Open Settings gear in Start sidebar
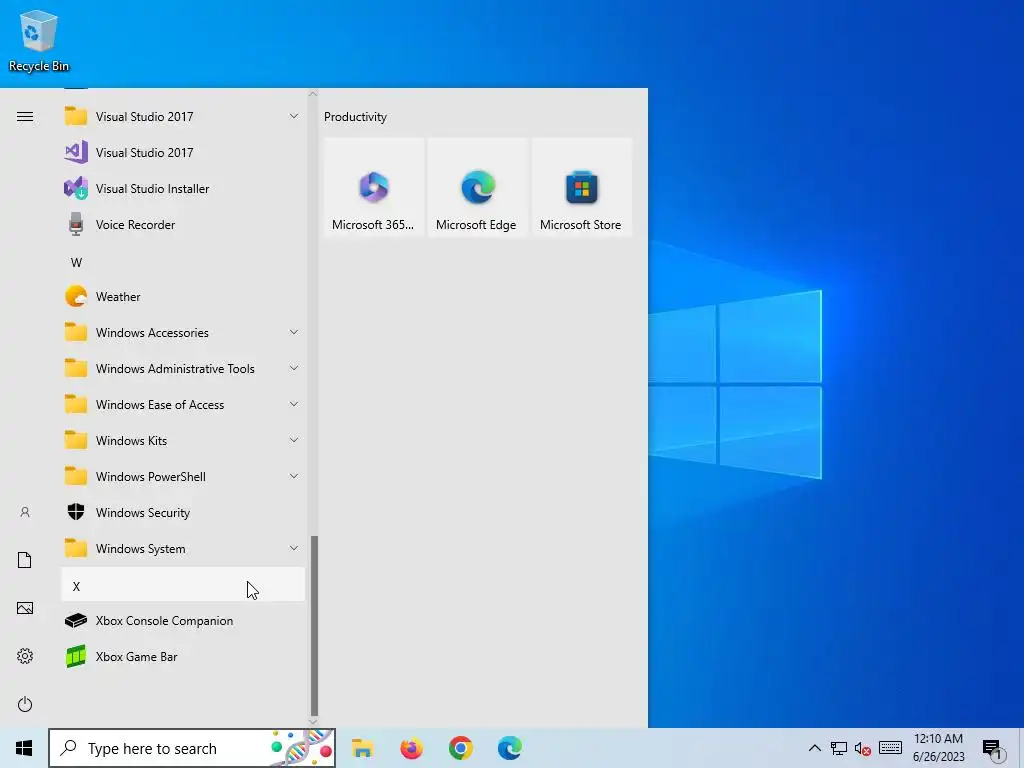 tap(25, 656)
